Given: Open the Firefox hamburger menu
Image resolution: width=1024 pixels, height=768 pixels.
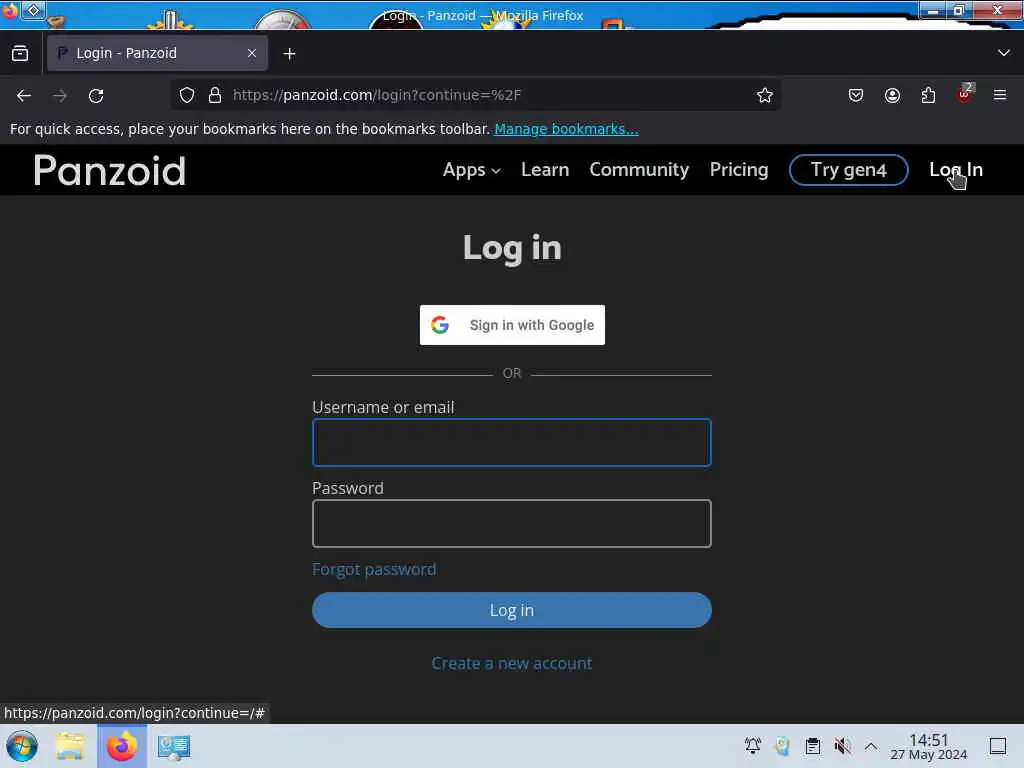Looking at the screenshot, I should tap(1000, 95).
